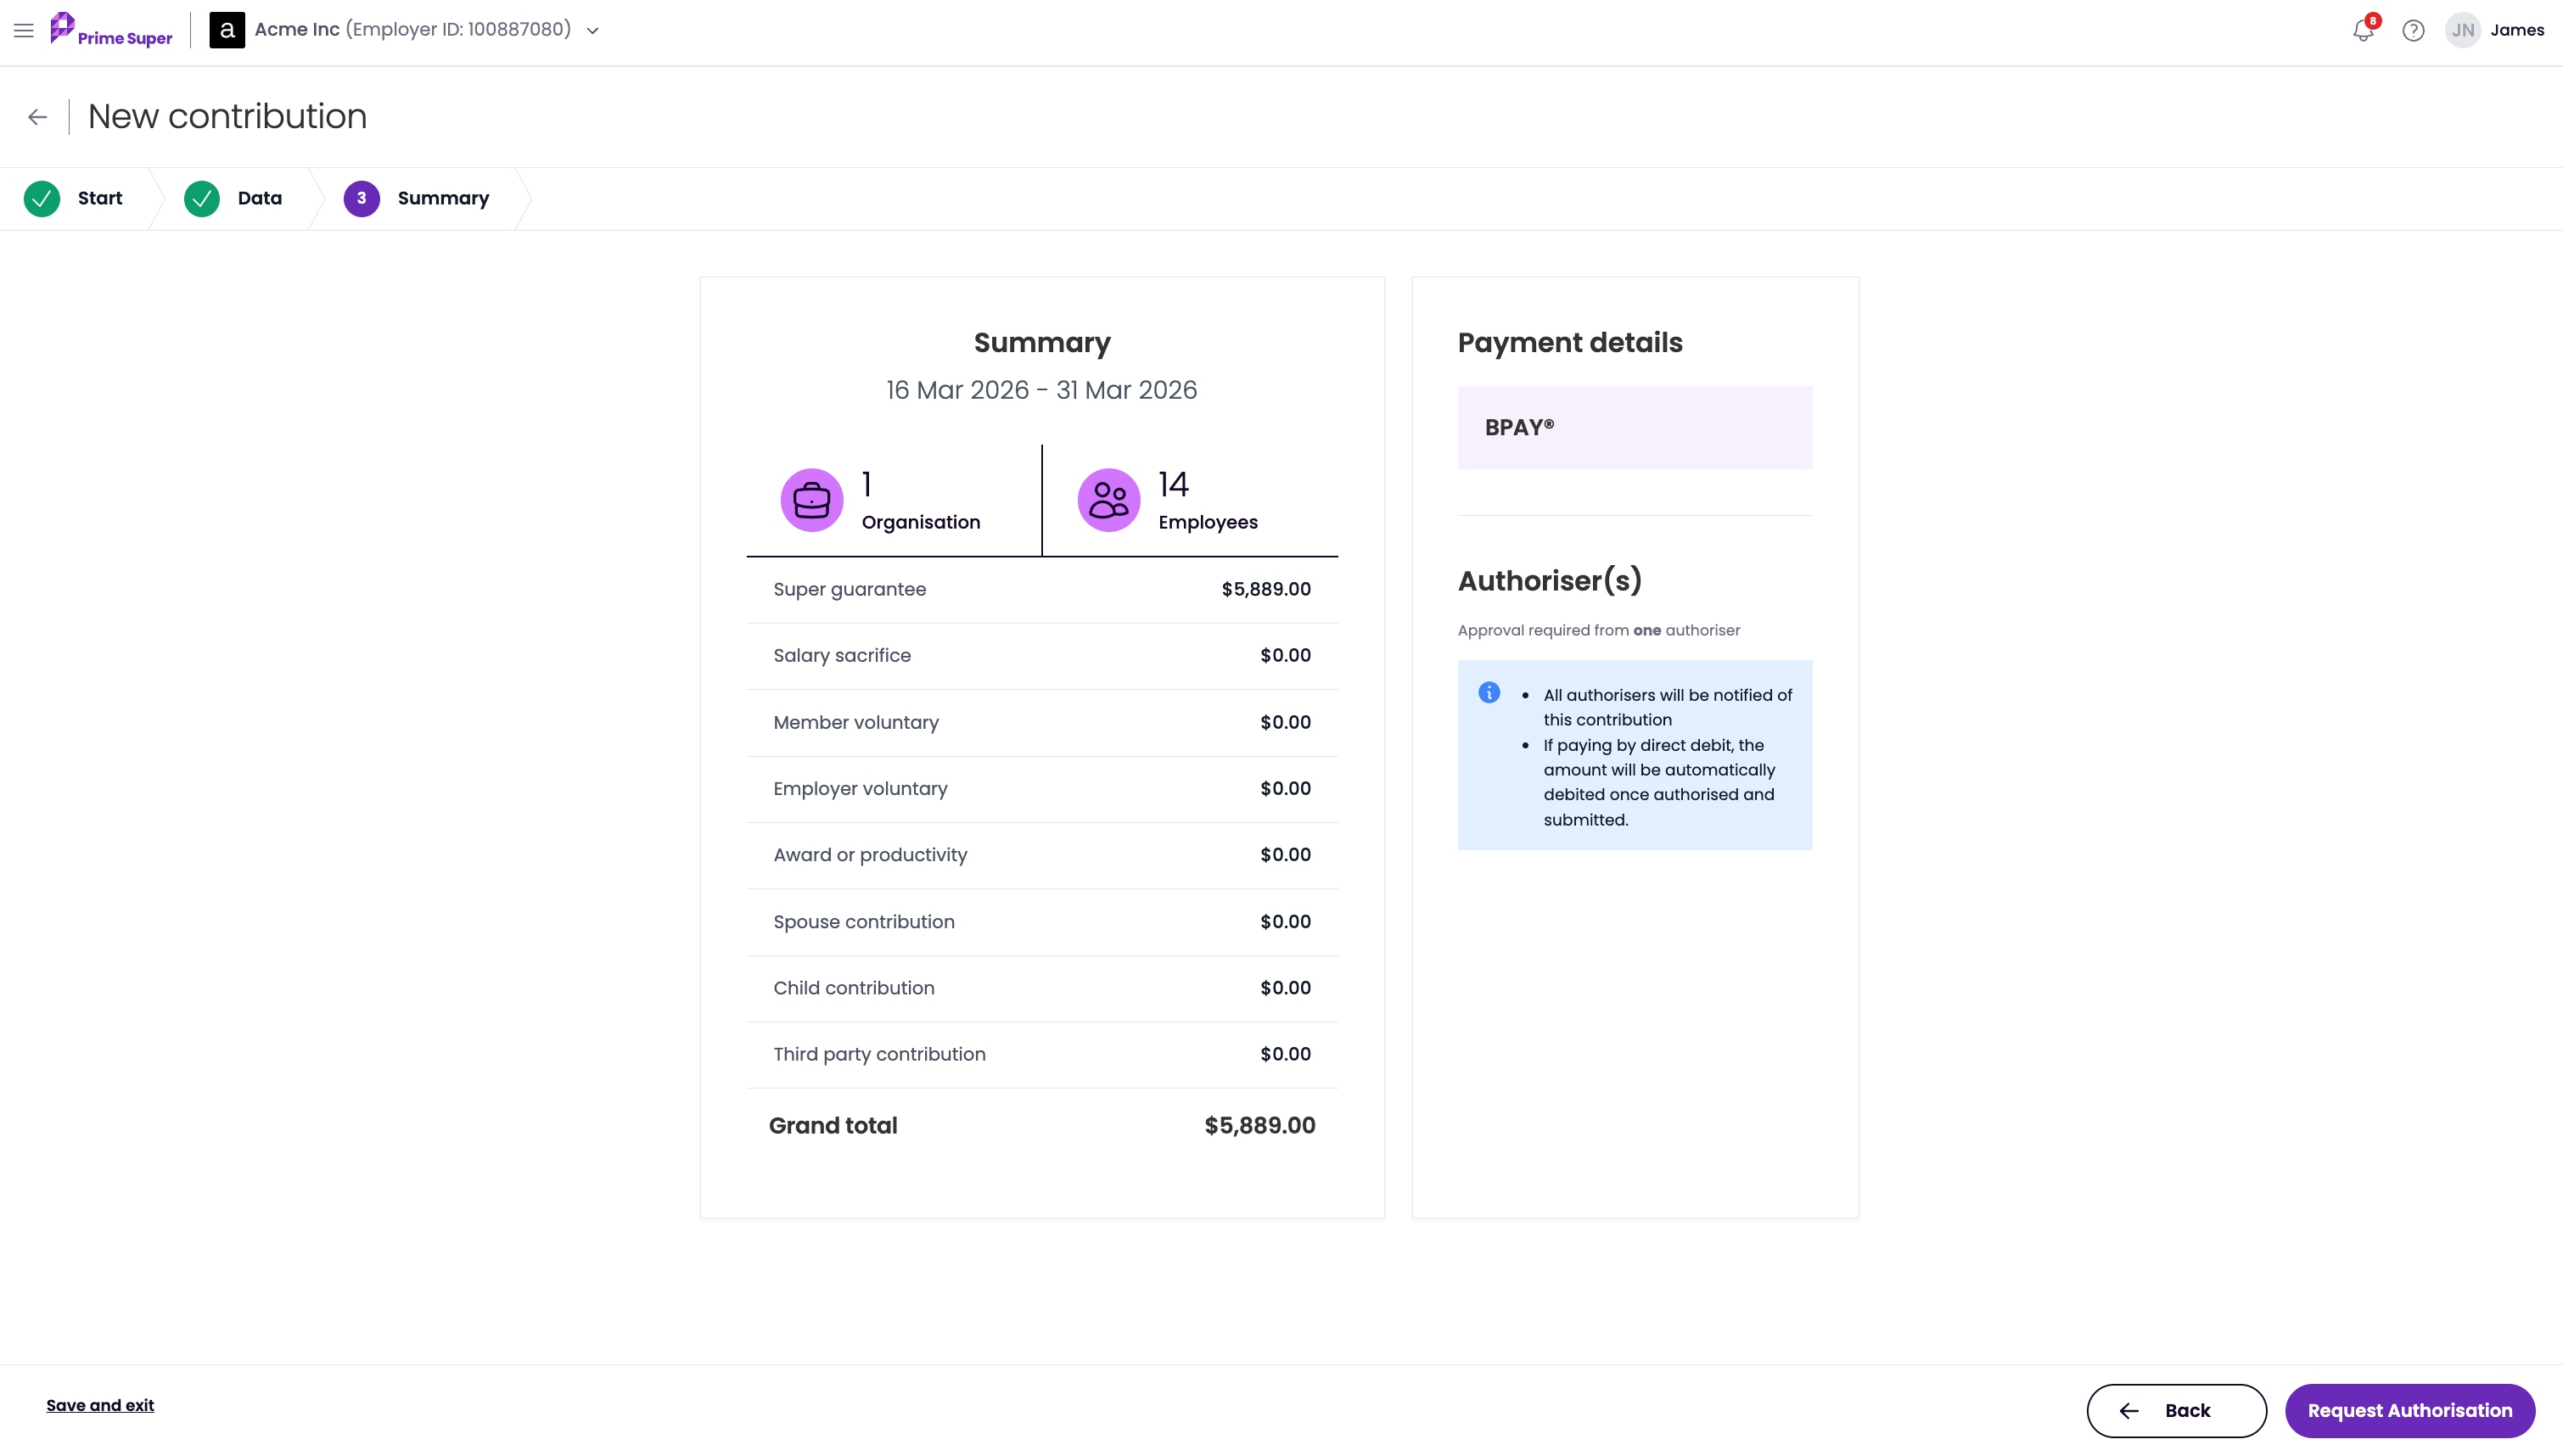The image size is (2563, 1456).
Task: Select the Summary step
Action: [x=417, y=198]
